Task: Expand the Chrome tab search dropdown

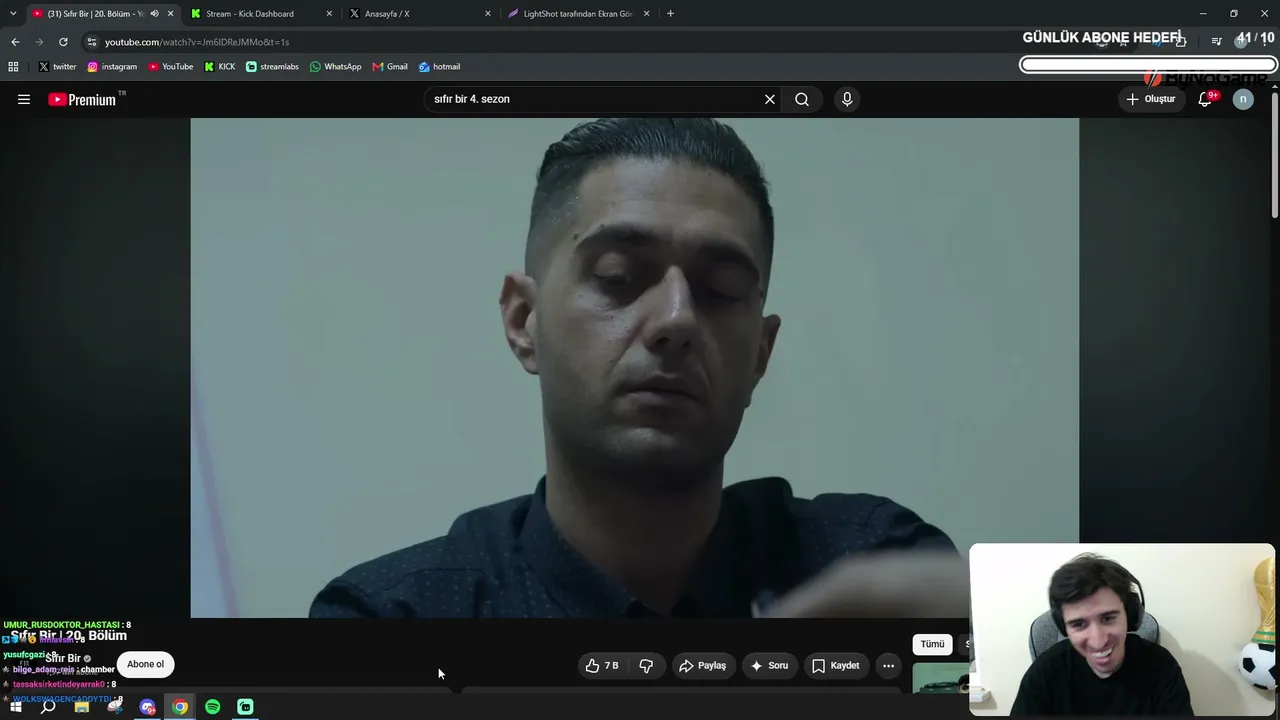Action: click(13, 14)
